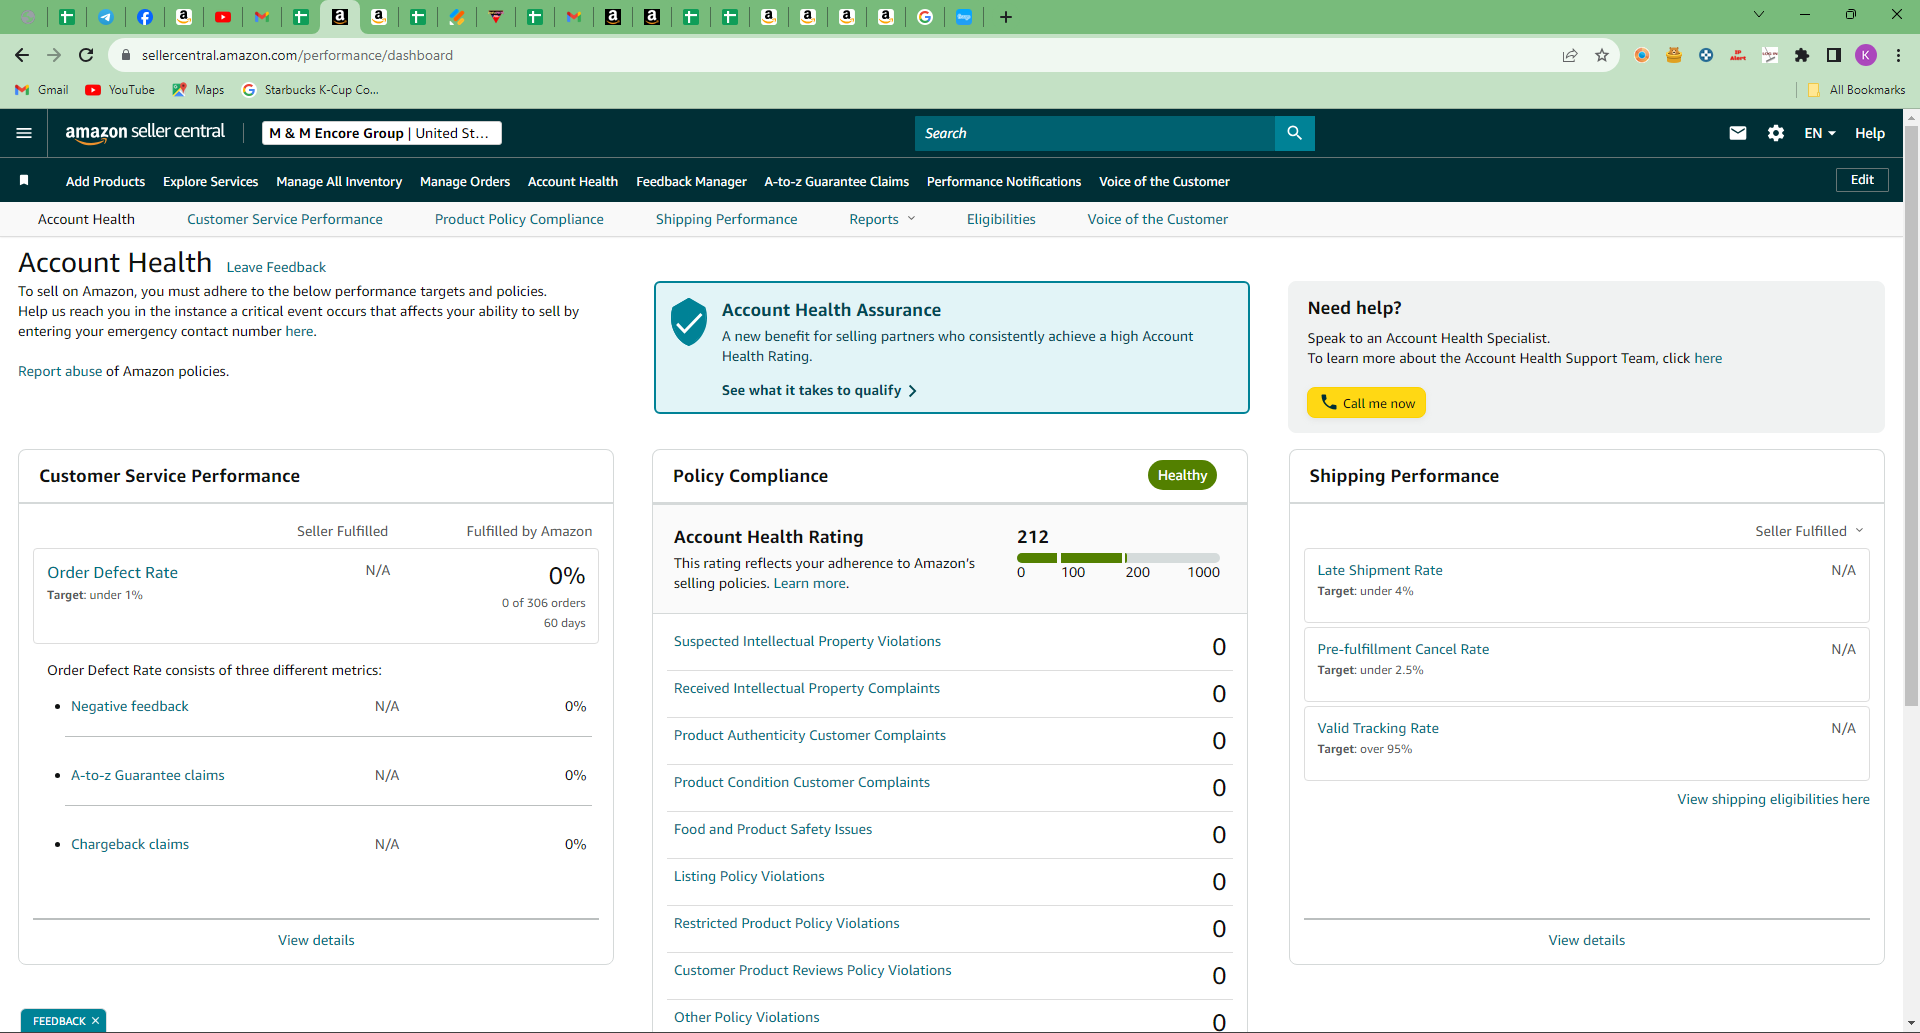Click View shipping eligibilities here
The image size is (1920, 1033).
click(x=1773, y=799)
